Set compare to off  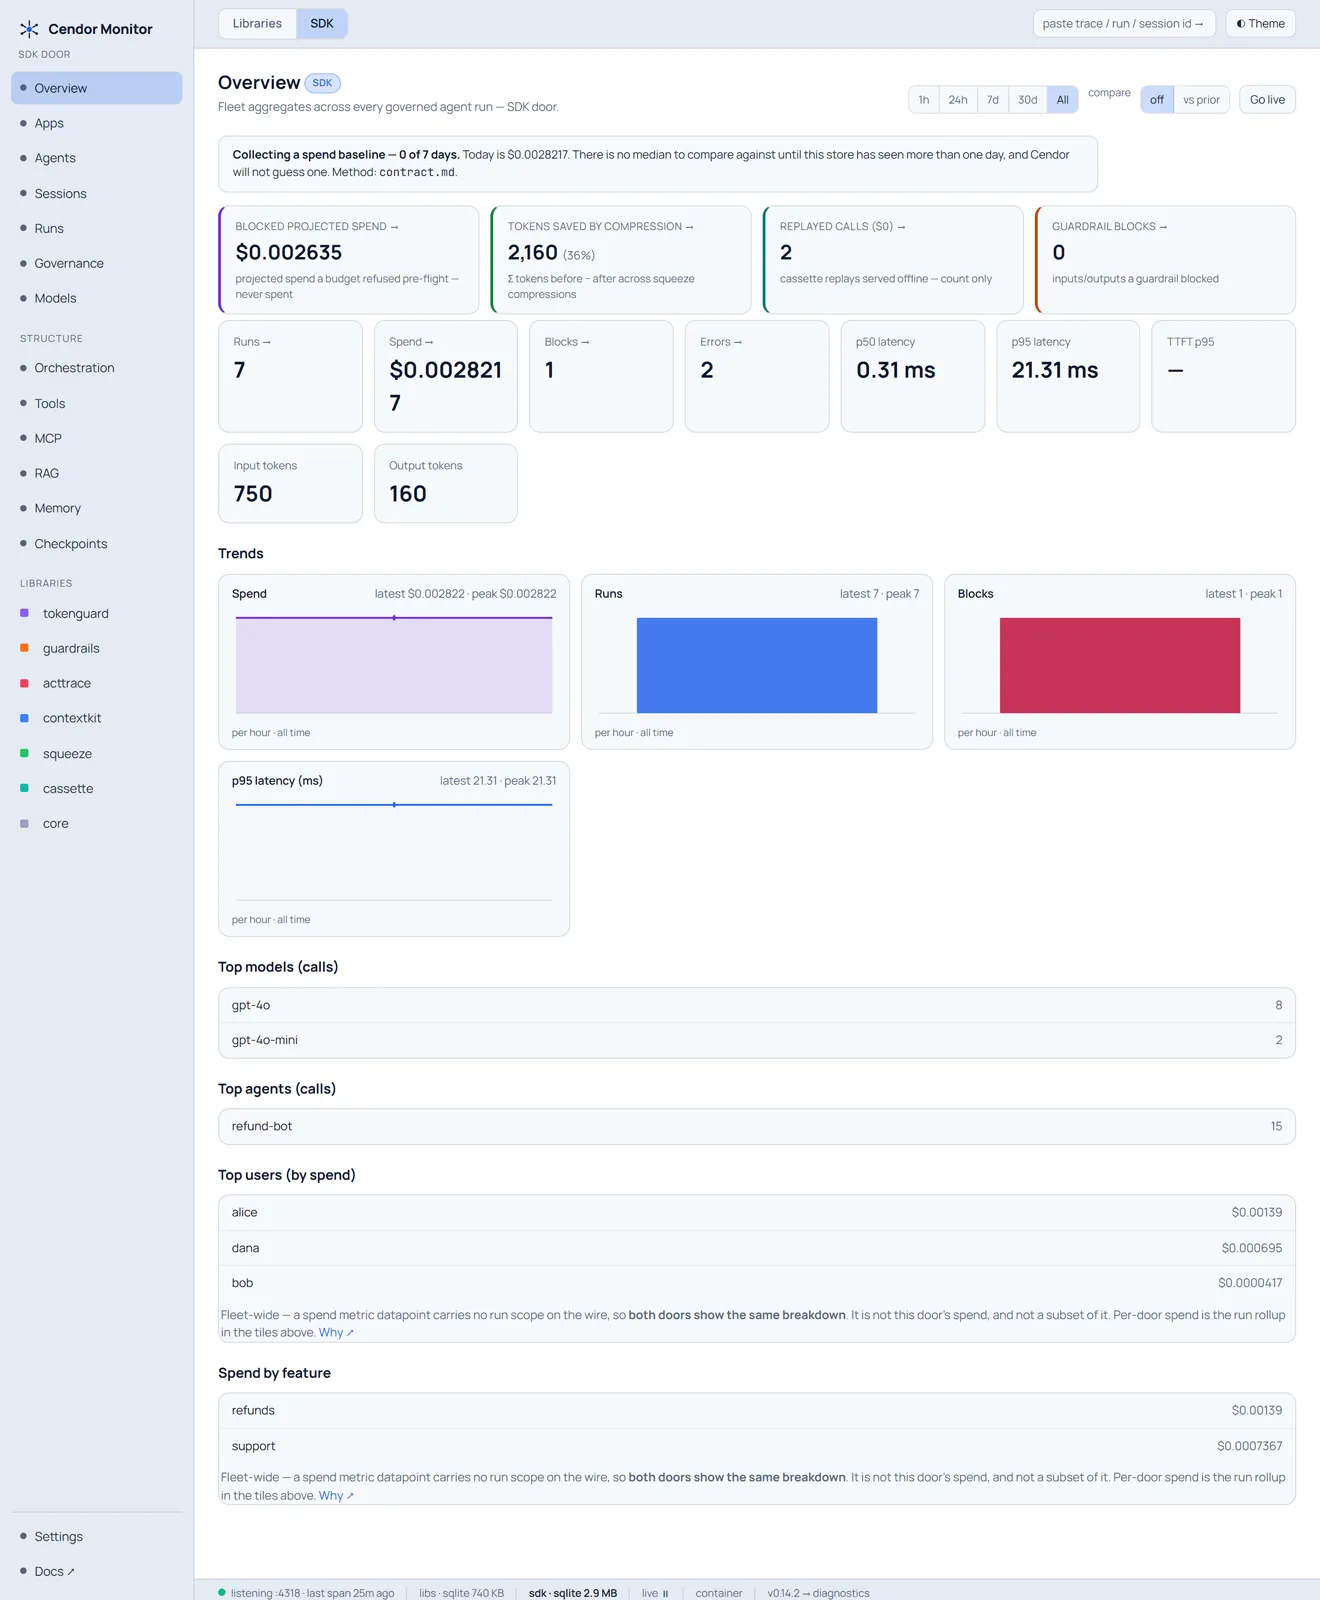(x=1157, y=100)
